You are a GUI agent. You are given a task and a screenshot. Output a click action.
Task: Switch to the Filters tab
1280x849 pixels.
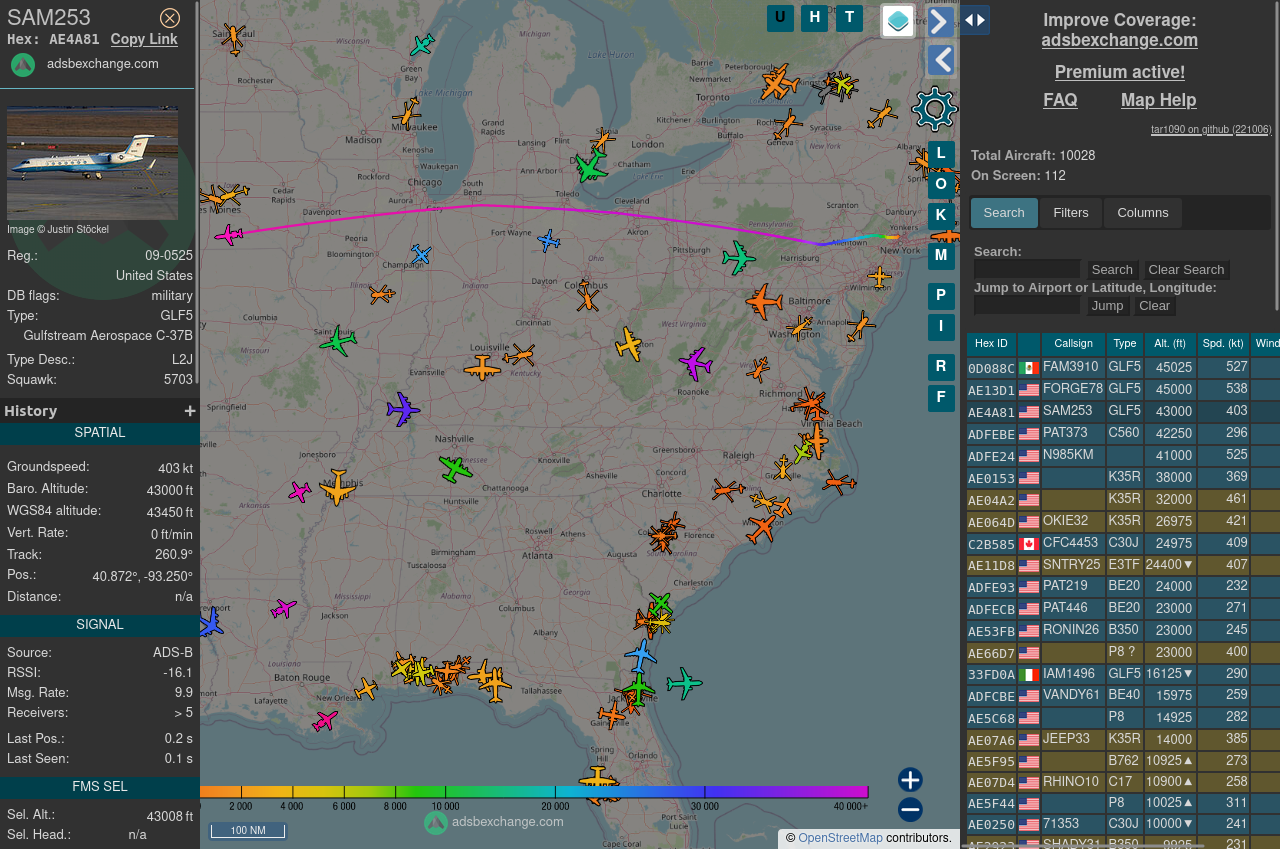pyautogui.click(x=1071, y=213)
